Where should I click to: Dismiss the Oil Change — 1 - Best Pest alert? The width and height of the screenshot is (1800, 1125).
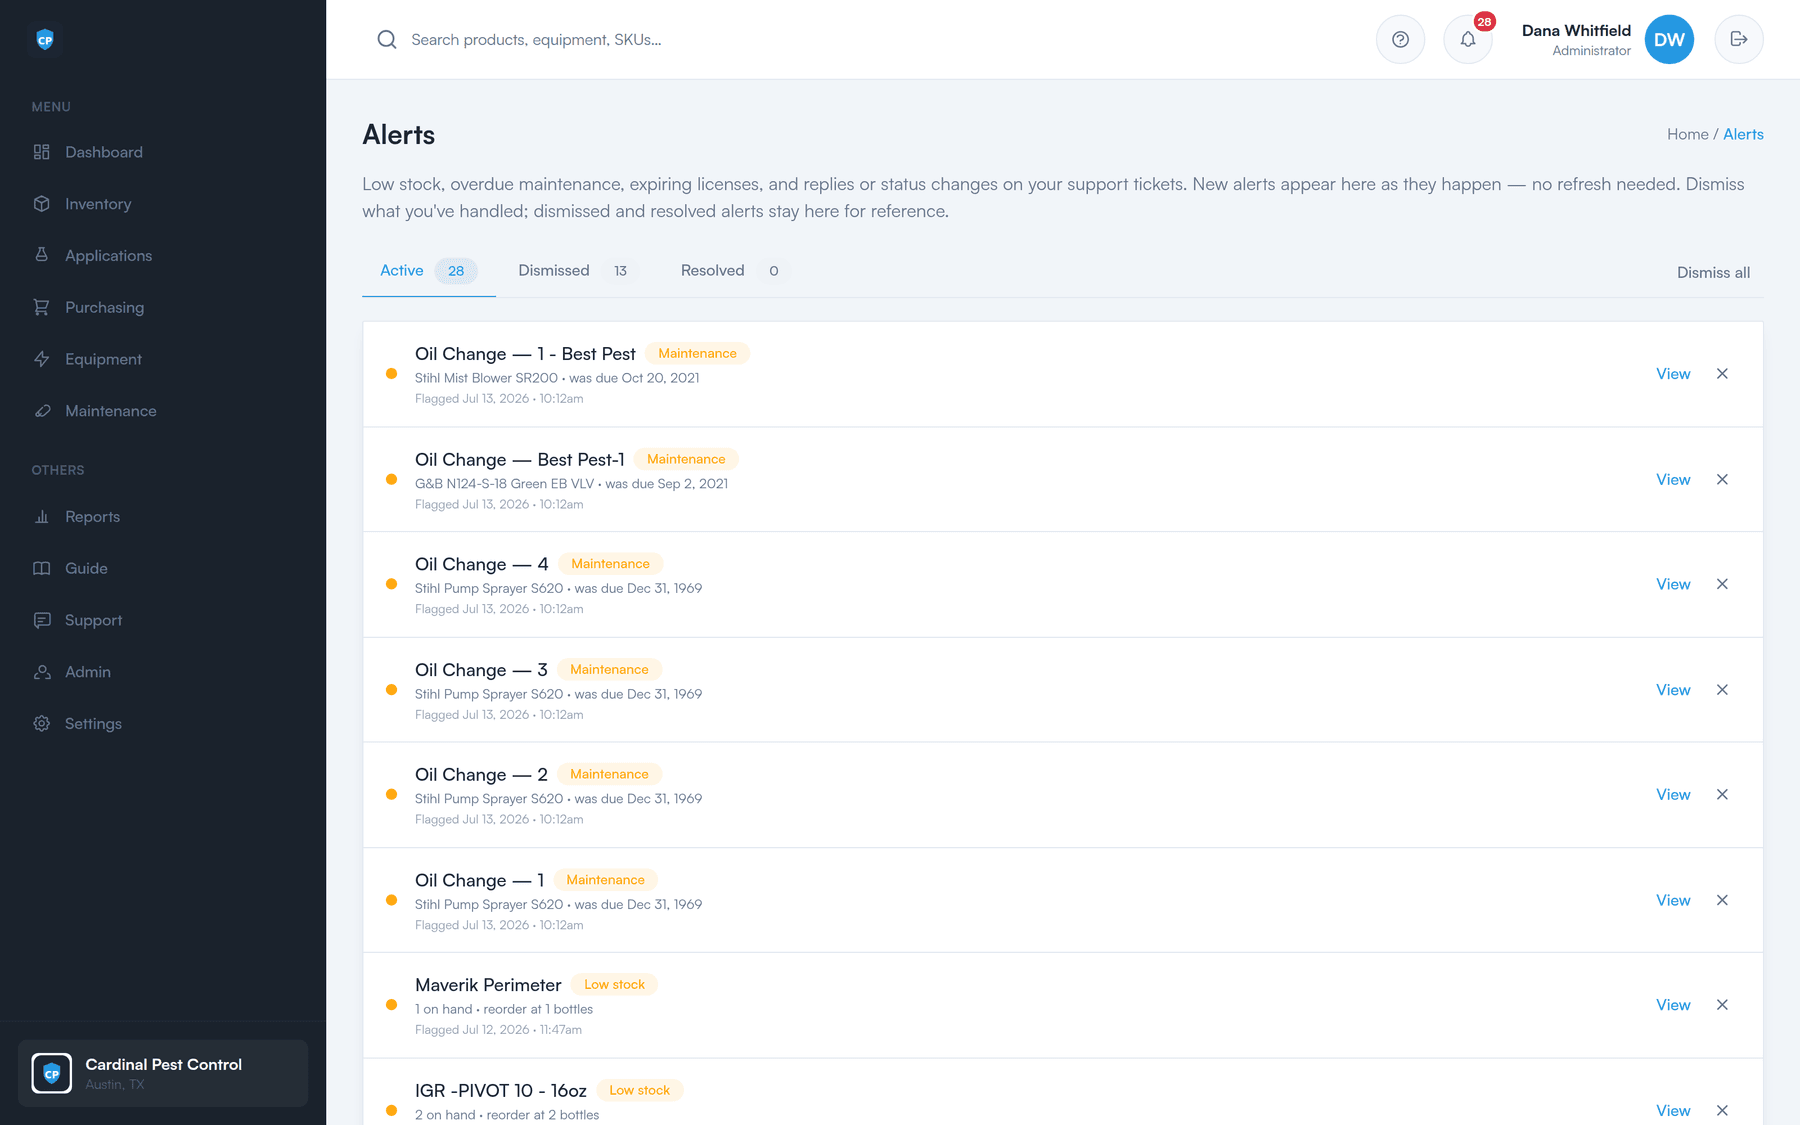click(x=1722, y=374)
